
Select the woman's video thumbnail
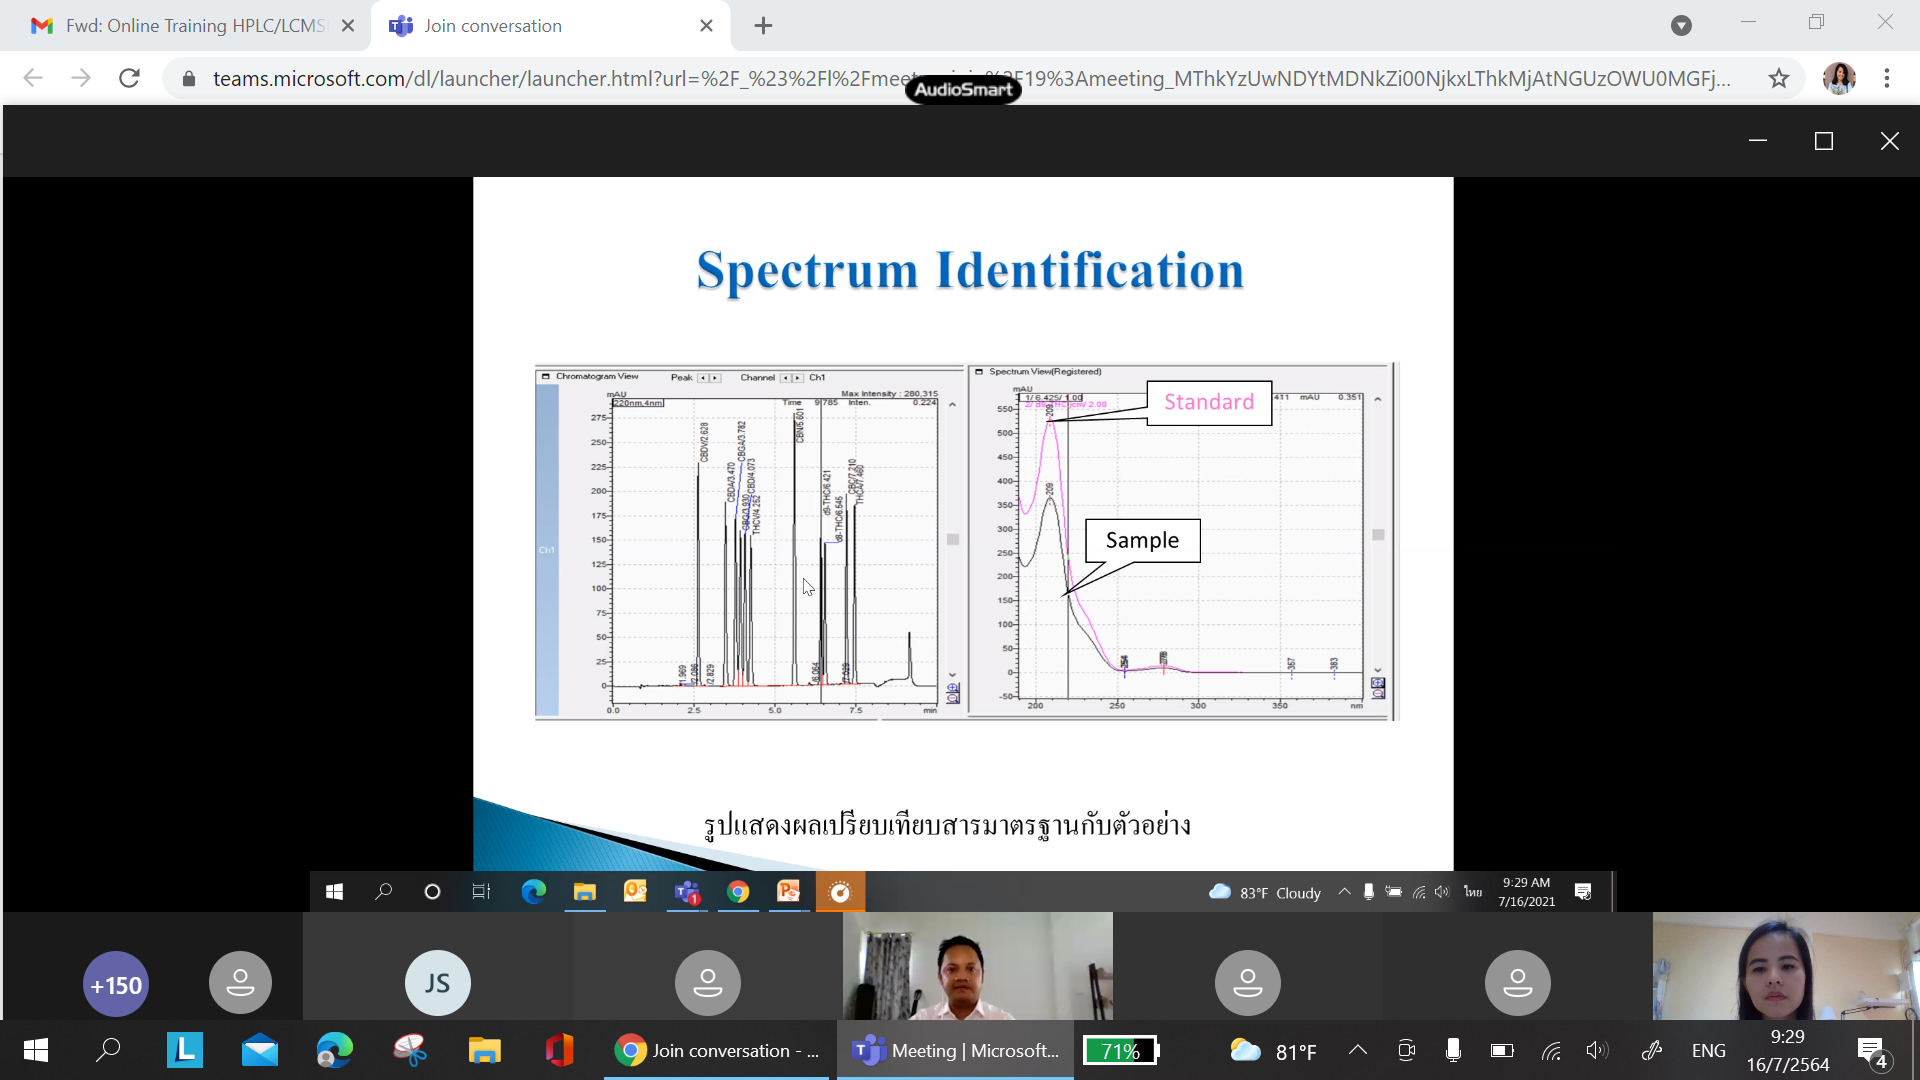[1785, 965]
